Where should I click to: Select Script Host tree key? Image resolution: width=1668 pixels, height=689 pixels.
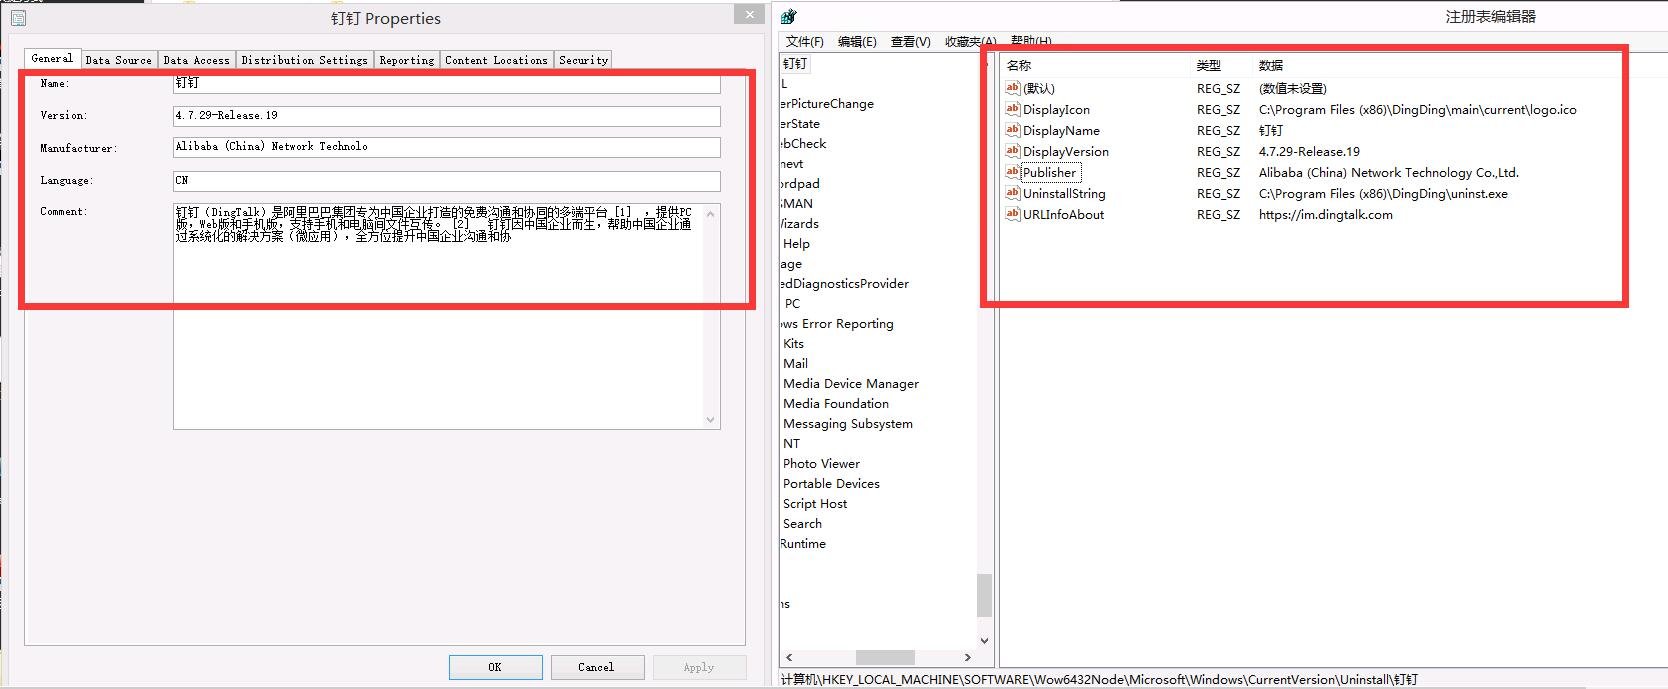click(x=815, y=504)
